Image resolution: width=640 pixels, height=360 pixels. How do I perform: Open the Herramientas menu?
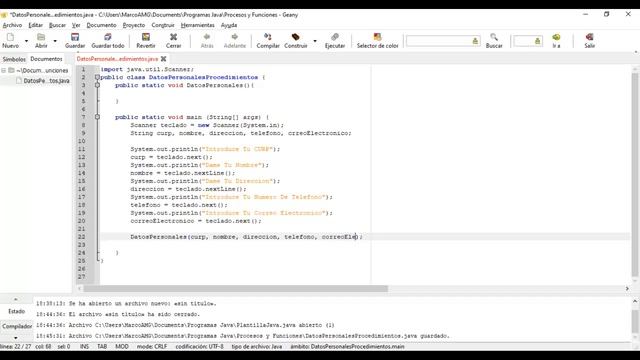pyautogui.click(x=198, y=25)
